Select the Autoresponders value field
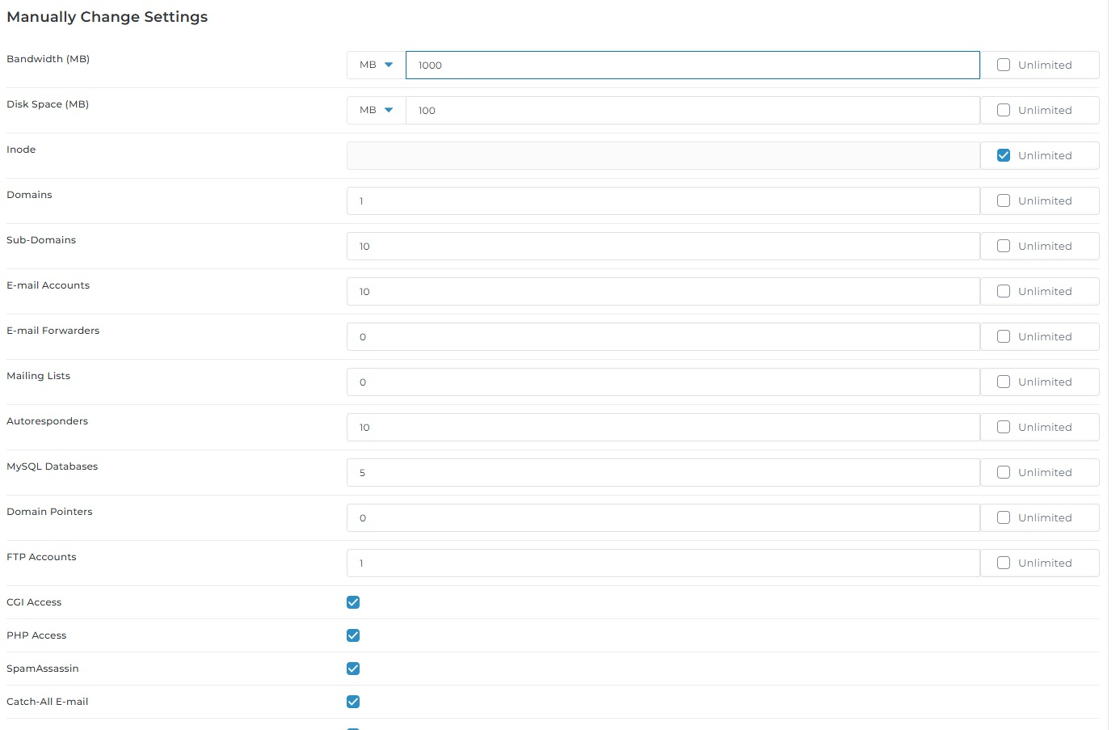The width and height of the screenshot is (1120, 730). (x=662, y=427)
